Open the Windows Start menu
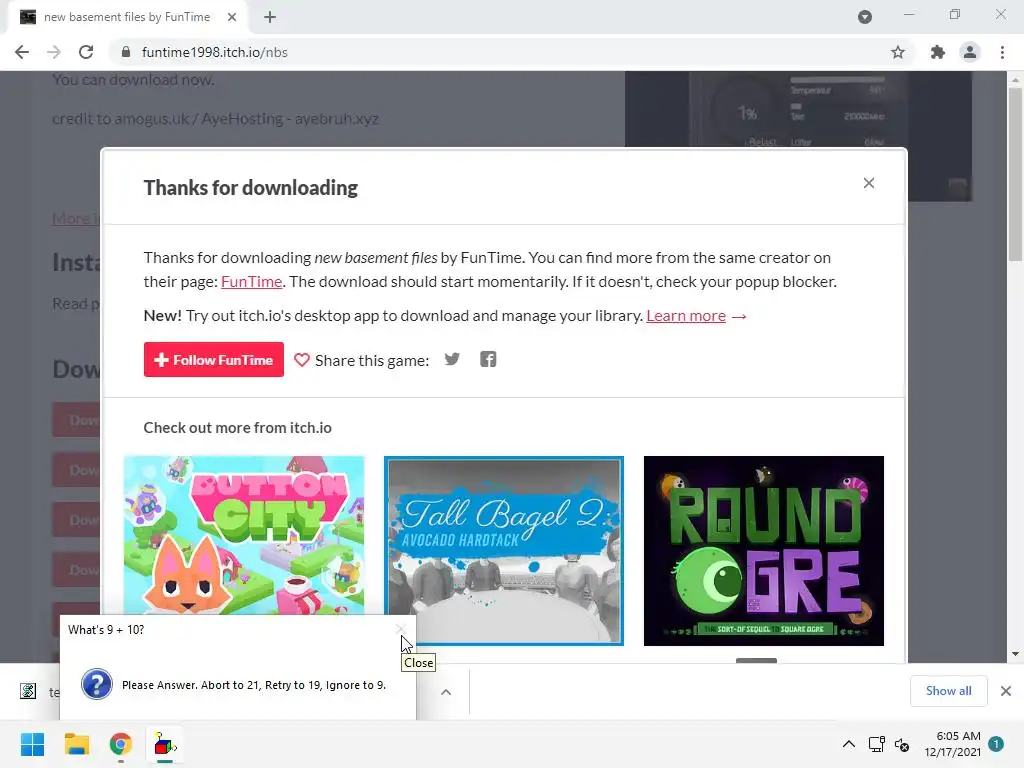Image resolution: width=1024 pixels, height=768 pixels. coord(32,744)
